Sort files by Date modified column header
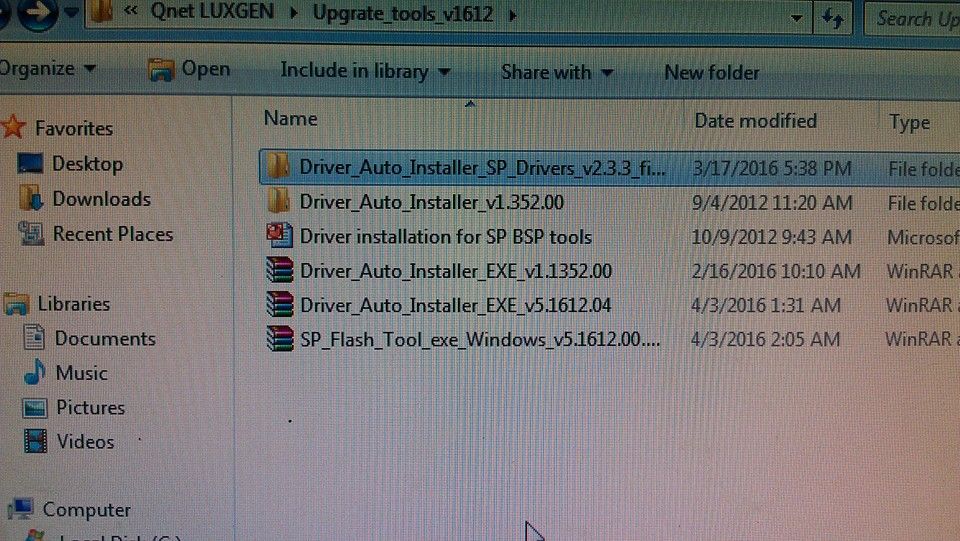The width and height of the screenshot is (960, 541). (x=755, y=121)
